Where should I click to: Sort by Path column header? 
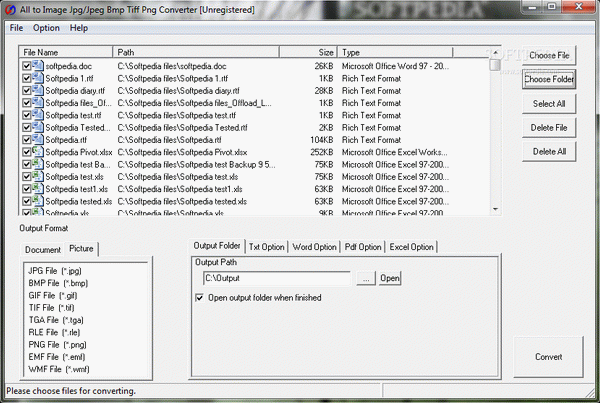pos(196,52)
